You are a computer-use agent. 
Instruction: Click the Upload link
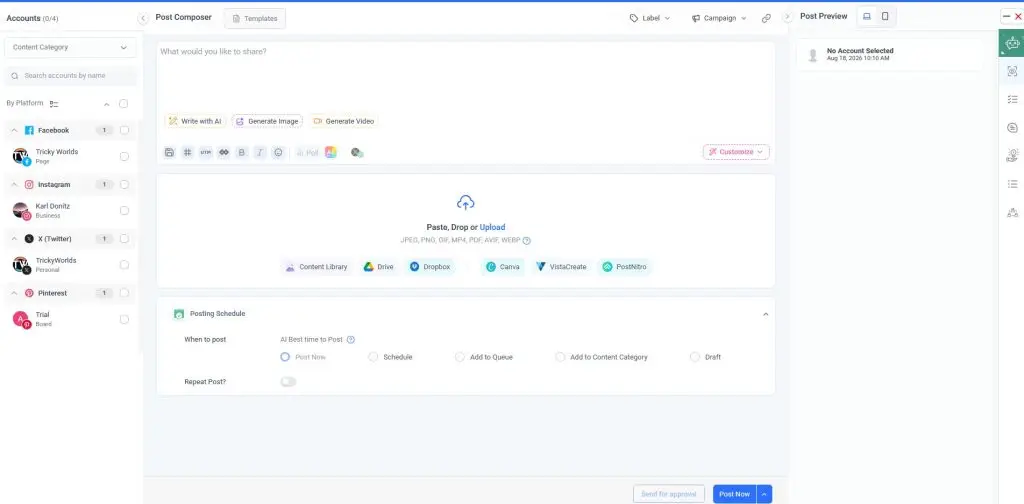click(x=492, y=227)
